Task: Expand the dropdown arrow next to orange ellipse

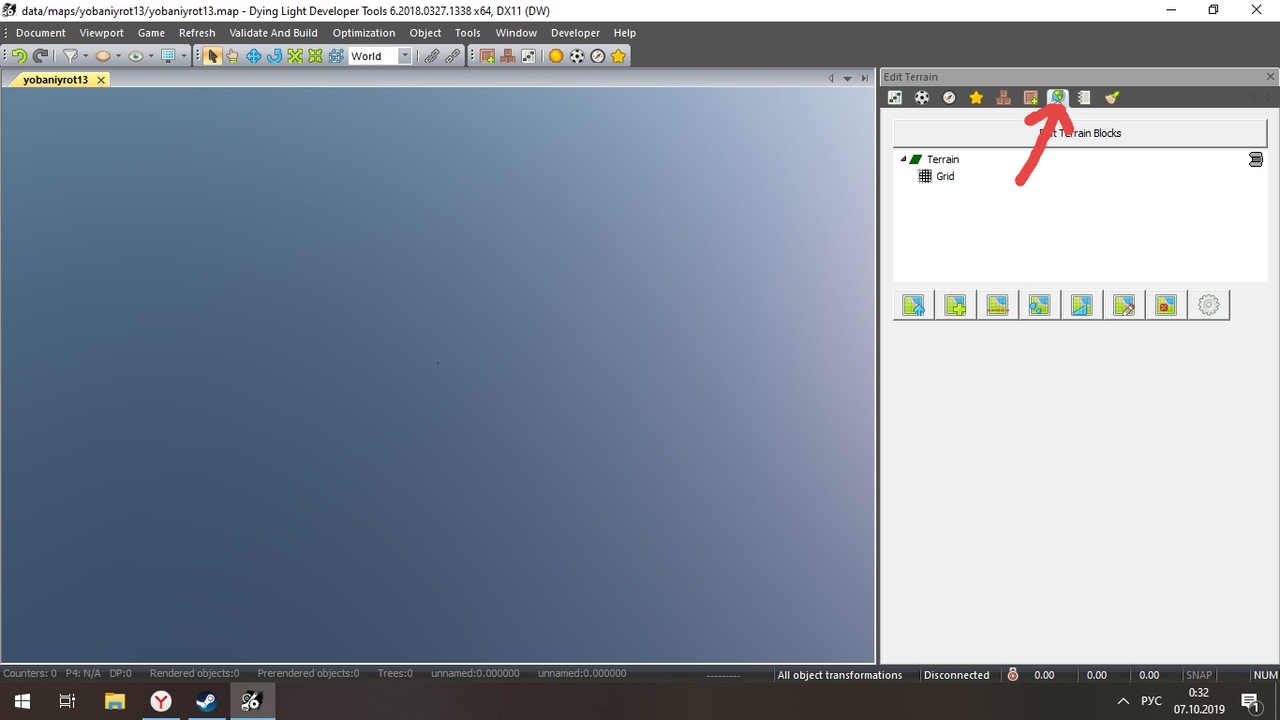Action: (x=118, y=56)
